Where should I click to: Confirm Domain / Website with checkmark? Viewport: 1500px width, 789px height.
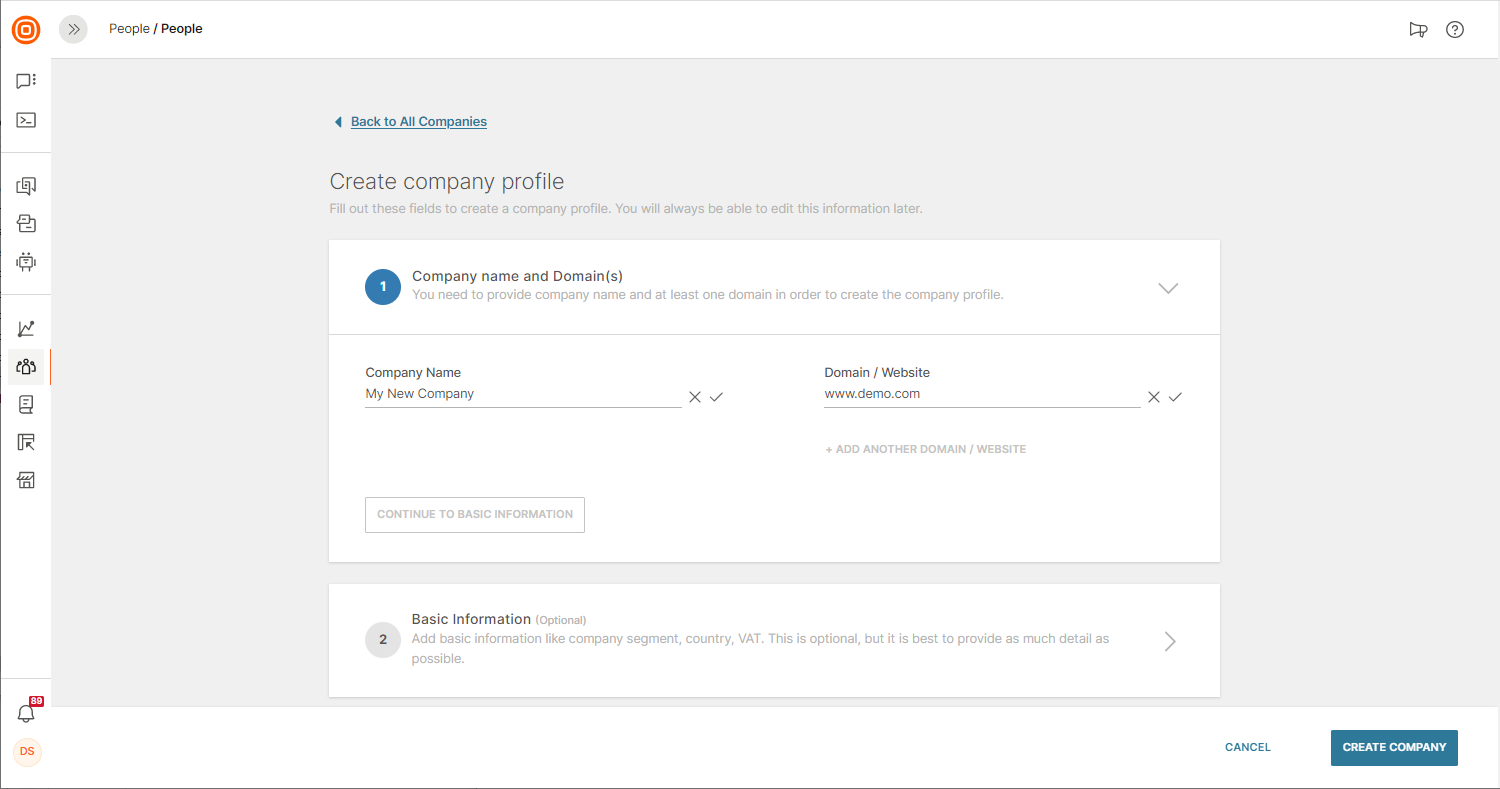(x=1175, y=397)
